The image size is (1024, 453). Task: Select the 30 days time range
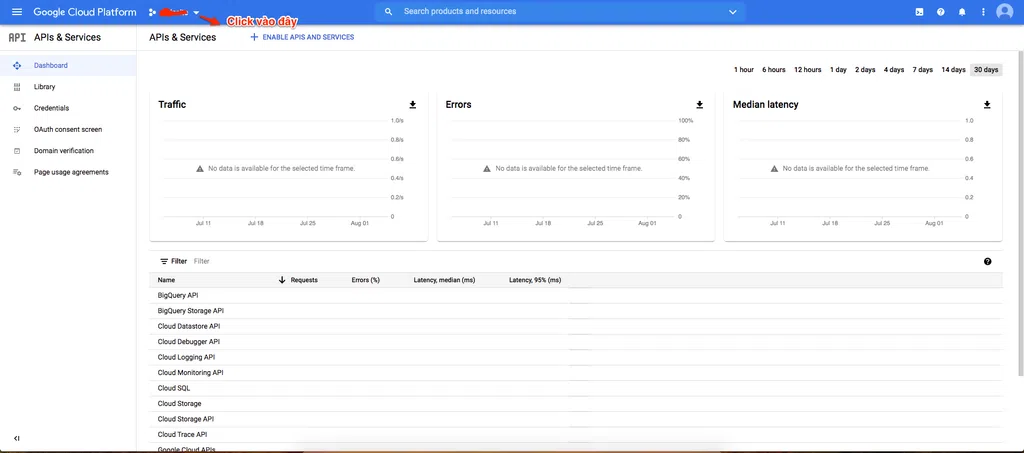[986, 70]
